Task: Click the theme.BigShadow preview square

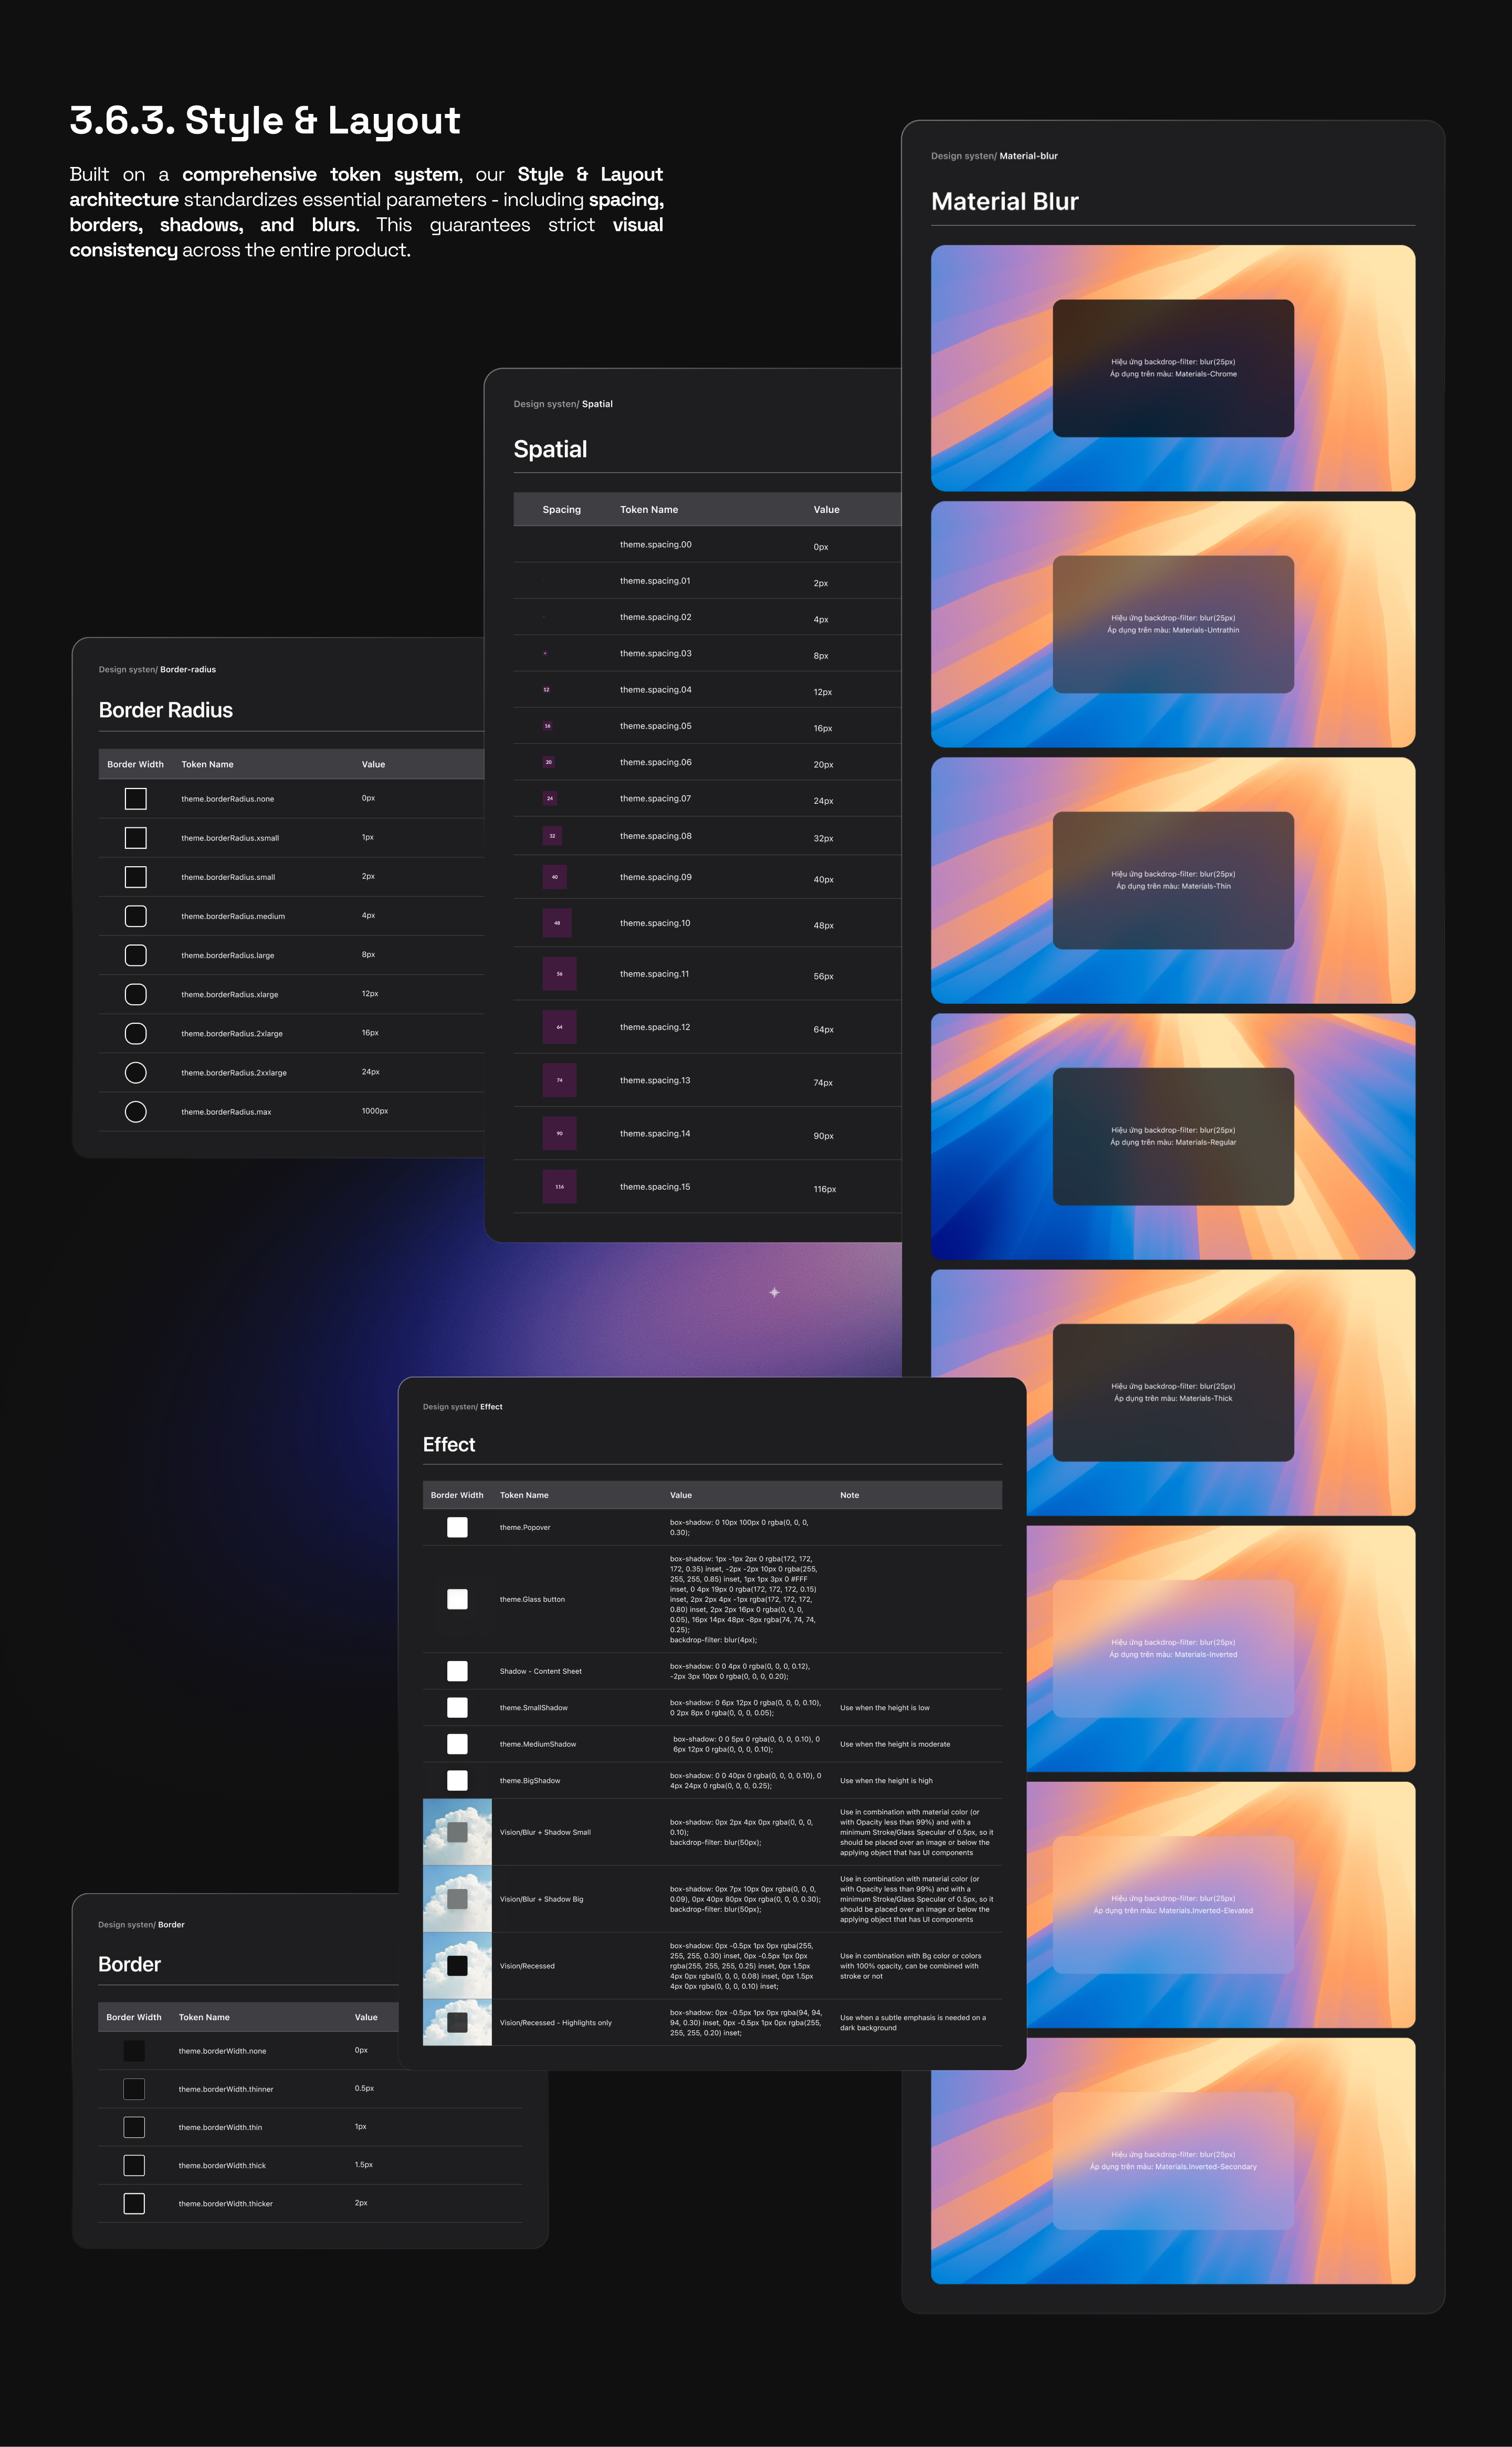Action: 457,1780
